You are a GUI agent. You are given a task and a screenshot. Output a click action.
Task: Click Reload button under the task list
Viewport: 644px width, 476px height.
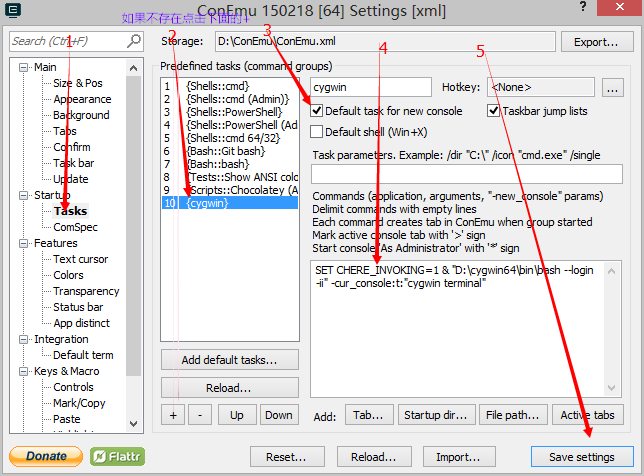click(x=230, y=388)
